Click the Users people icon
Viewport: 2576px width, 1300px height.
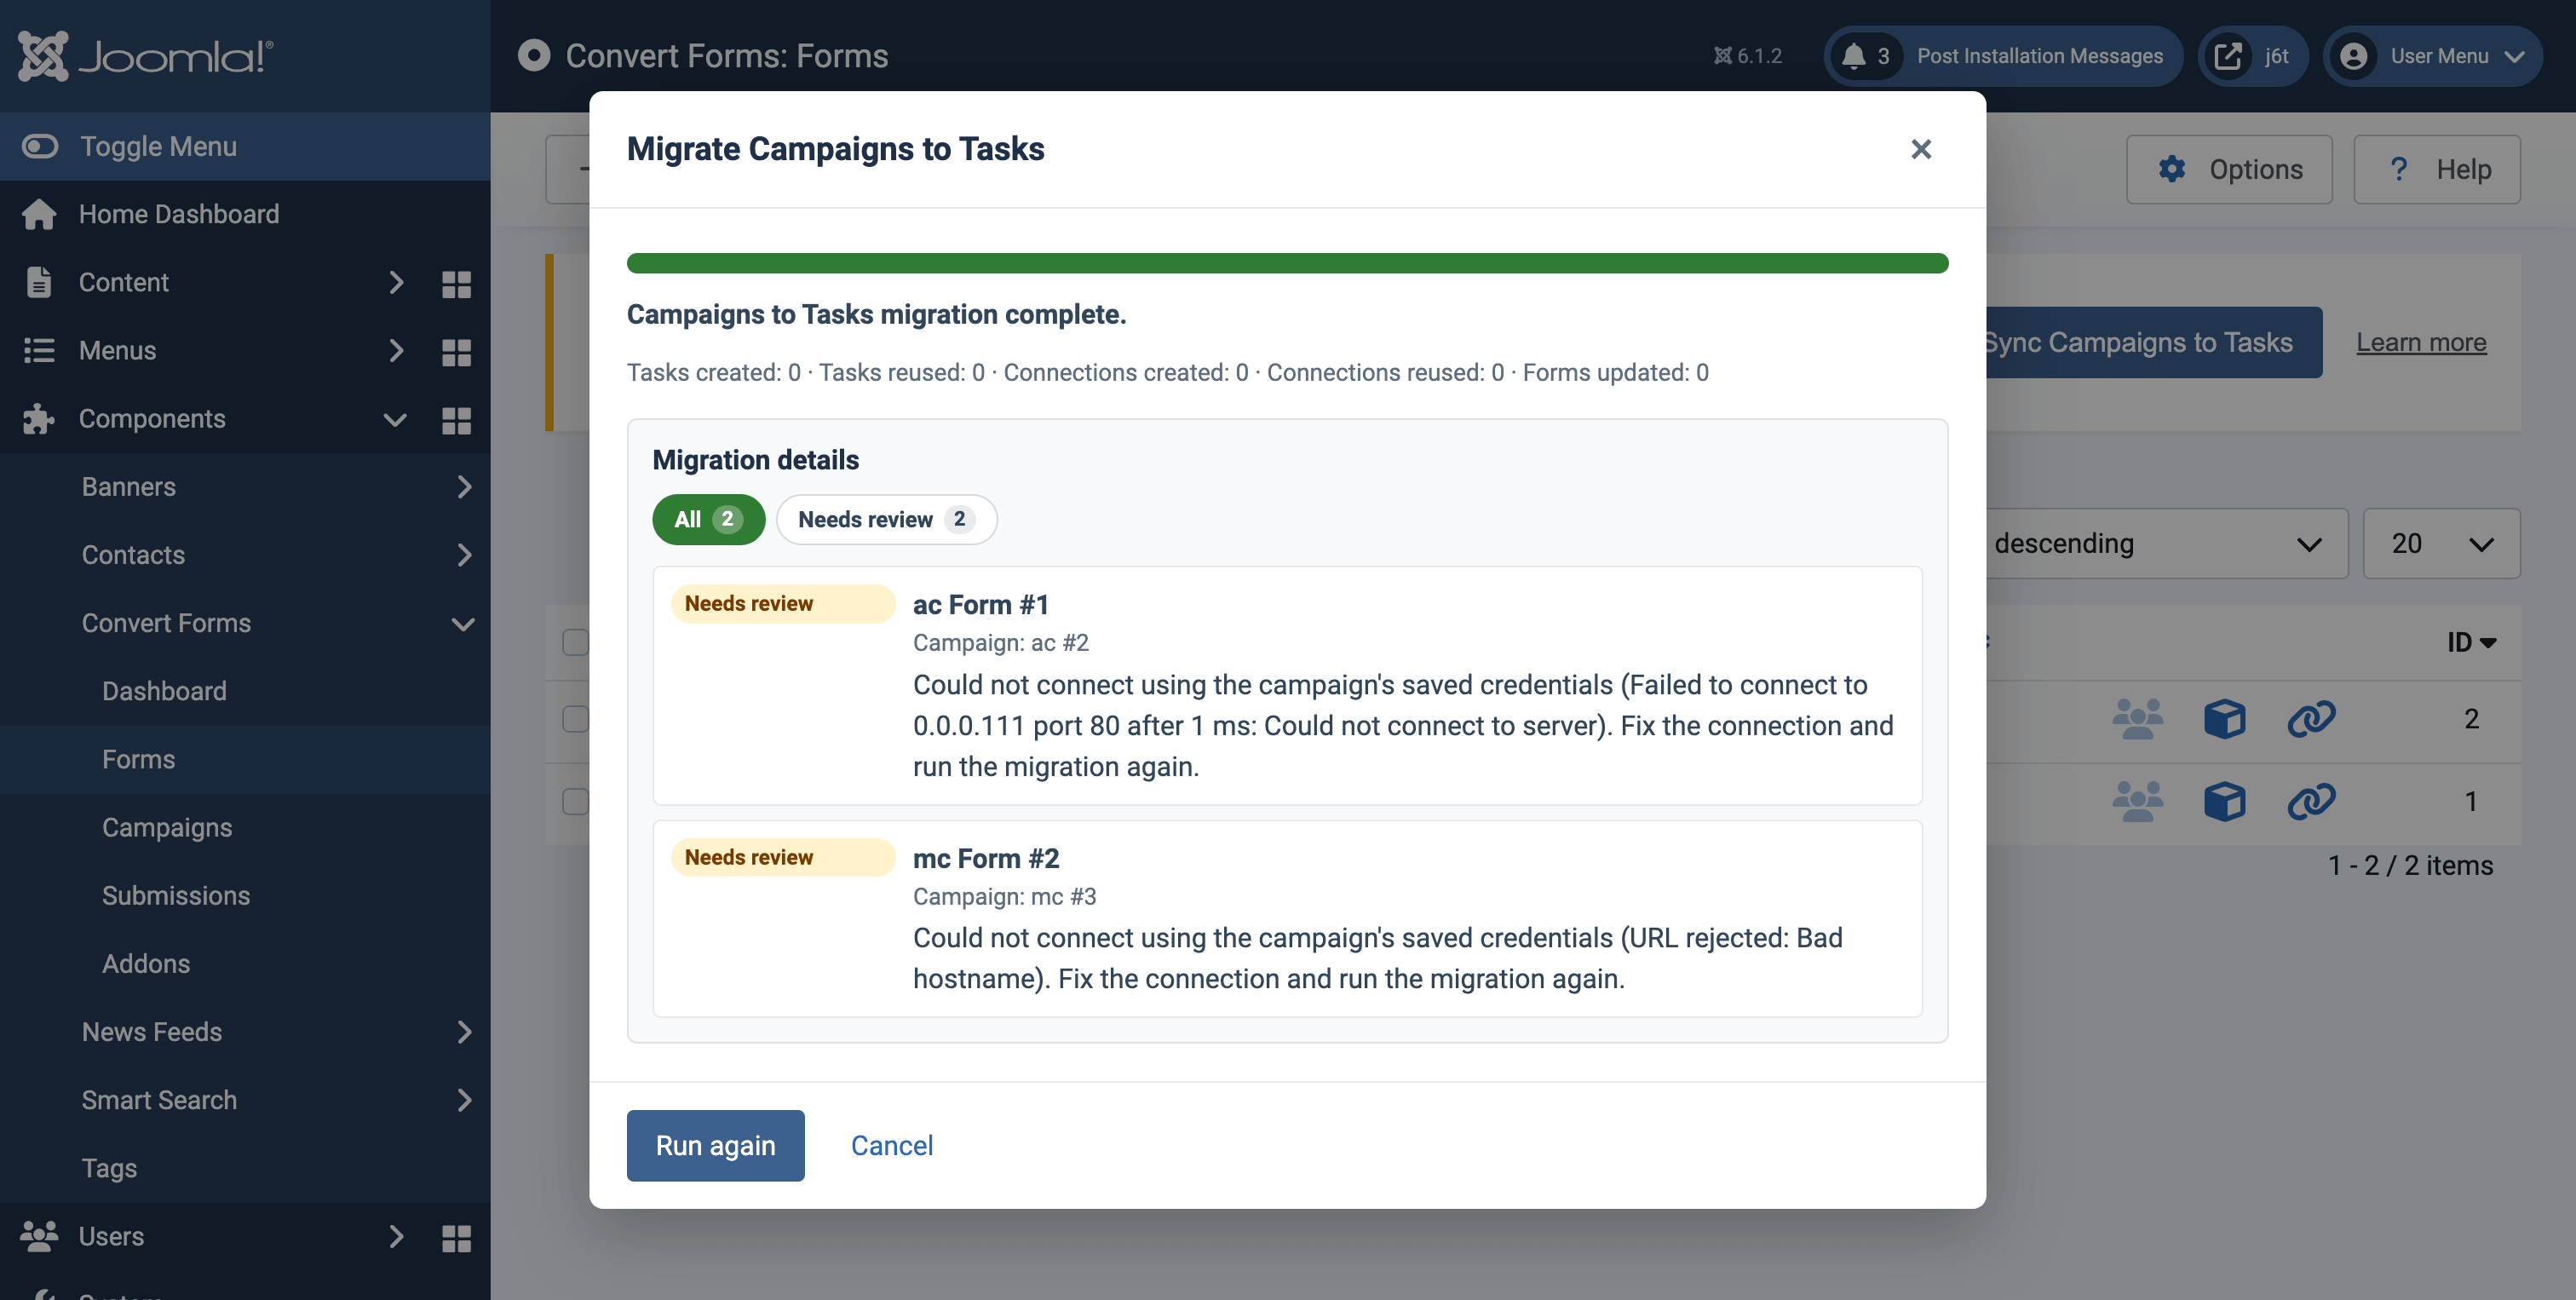click(x=39, y=1236)
